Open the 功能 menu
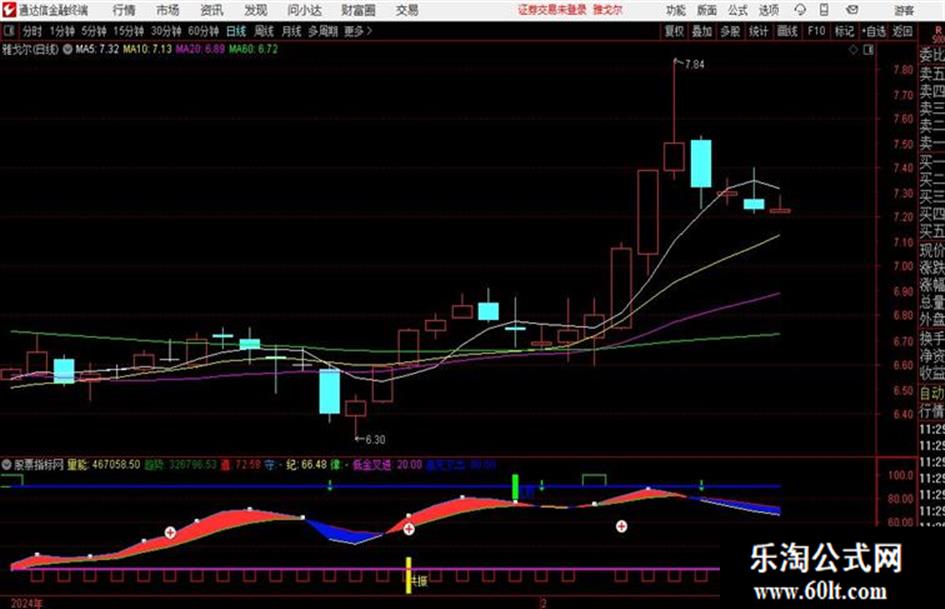The image size is (945, 609). click(675, 10)
